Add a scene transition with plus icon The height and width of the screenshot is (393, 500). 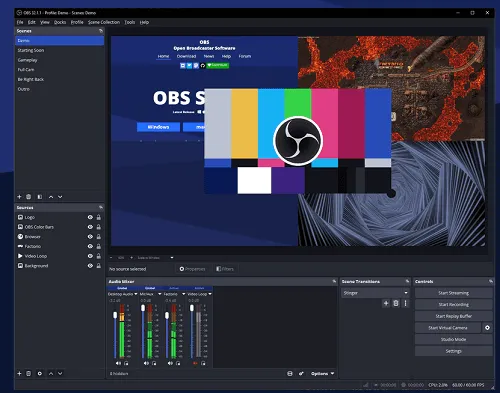pyautogui.click(x=386, y=303)
